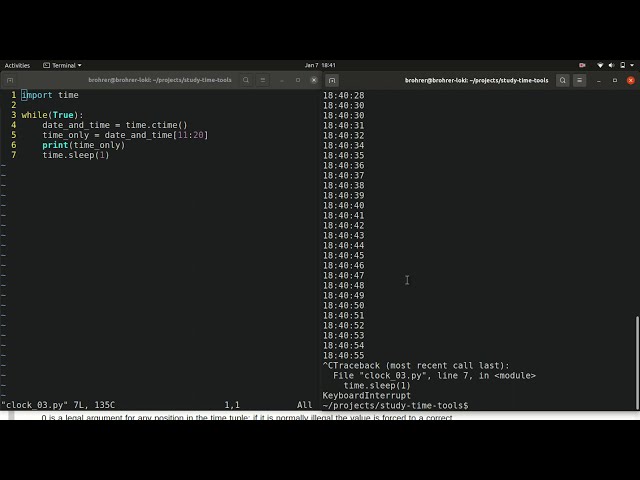Minimize the left terminal window
640x480 pixels.
282,80
